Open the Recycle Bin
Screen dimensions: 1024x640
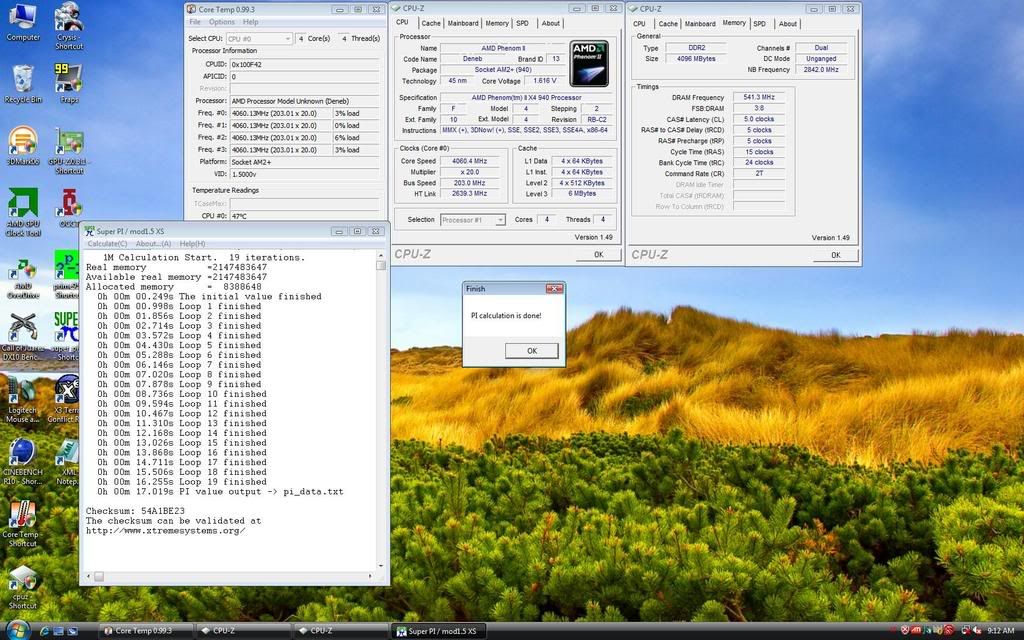pos(23,84)
